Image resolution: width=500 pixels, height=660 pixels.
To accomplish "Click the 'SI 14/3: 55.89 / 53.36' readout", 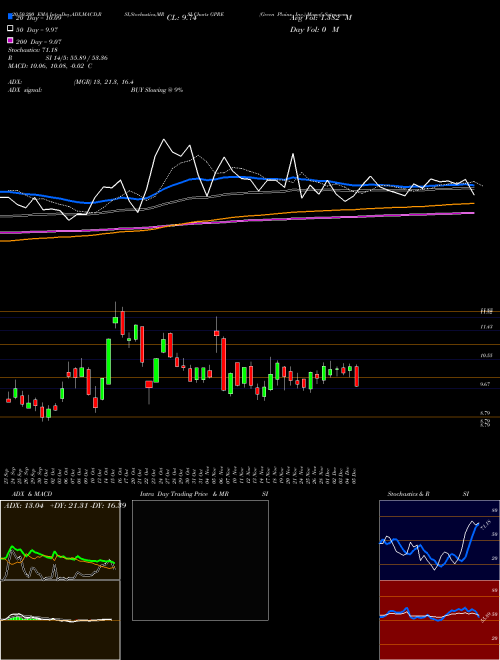I will 77,58.
